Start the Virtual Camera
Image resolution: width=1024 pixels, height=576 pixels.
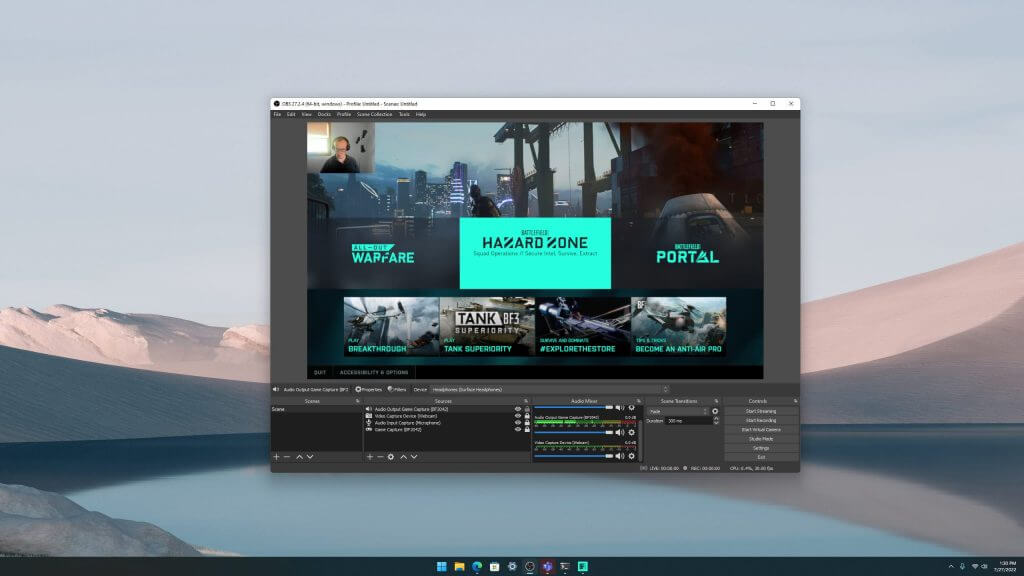tap(761, 430)
